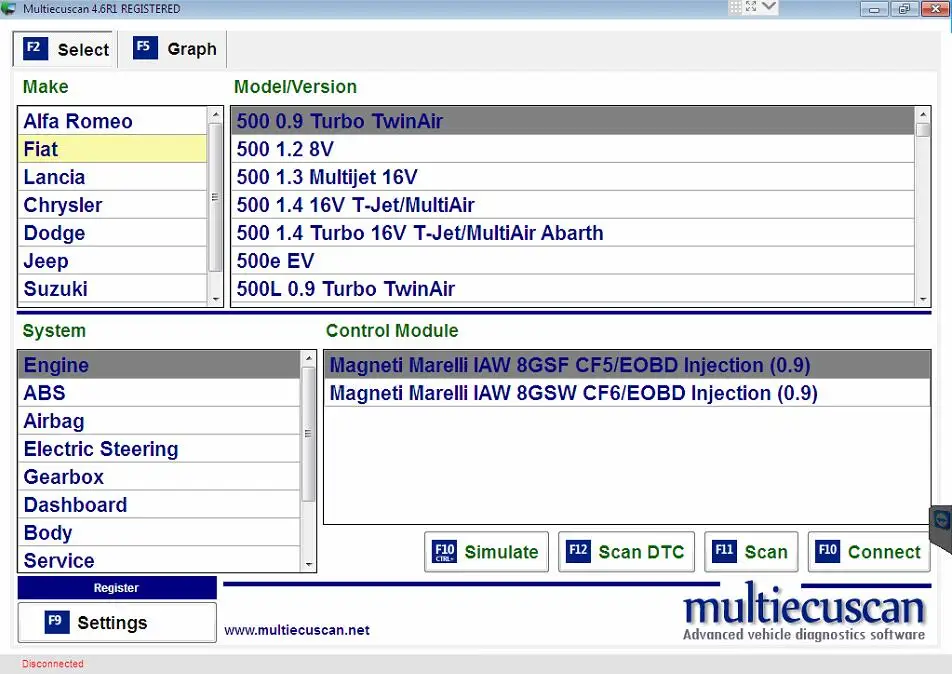Click title bar fullscreen arrows icon
This screenshot has width=952, height=674.
tap(751, 7)
